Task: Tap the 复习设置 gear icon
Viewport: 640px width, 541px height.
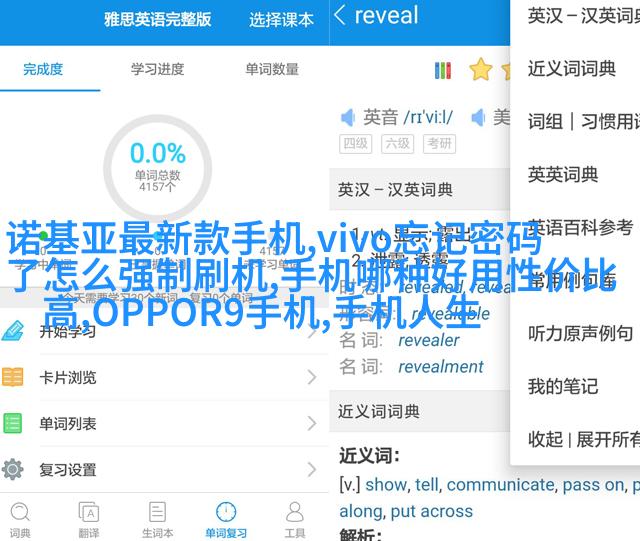Action: click(12, 469)
